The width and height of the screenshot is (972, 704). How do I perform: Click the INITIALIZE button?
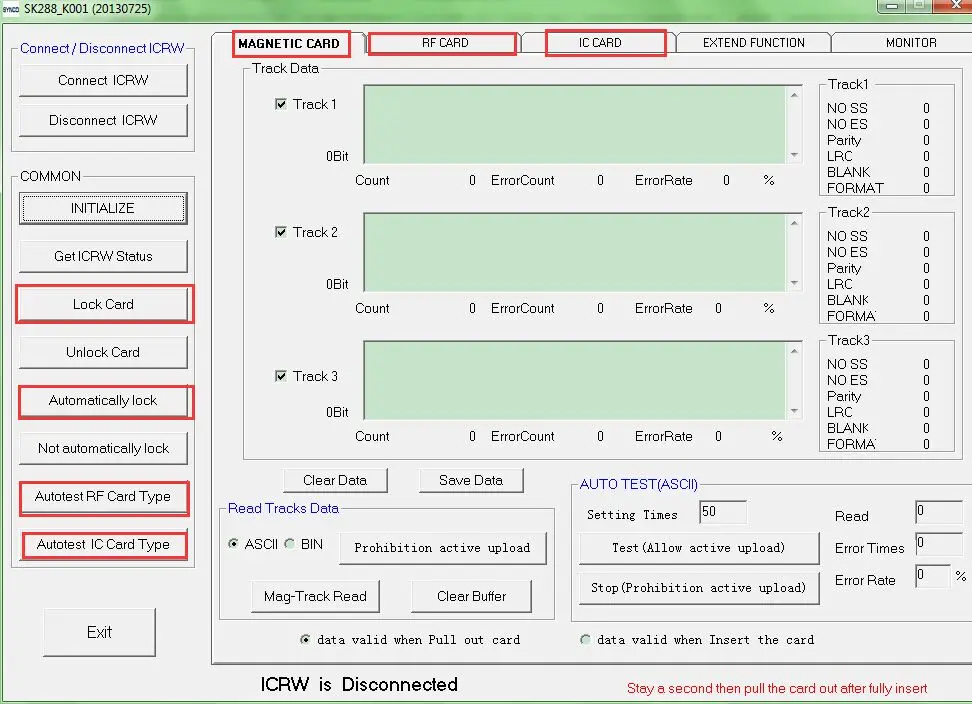point(103,208)
